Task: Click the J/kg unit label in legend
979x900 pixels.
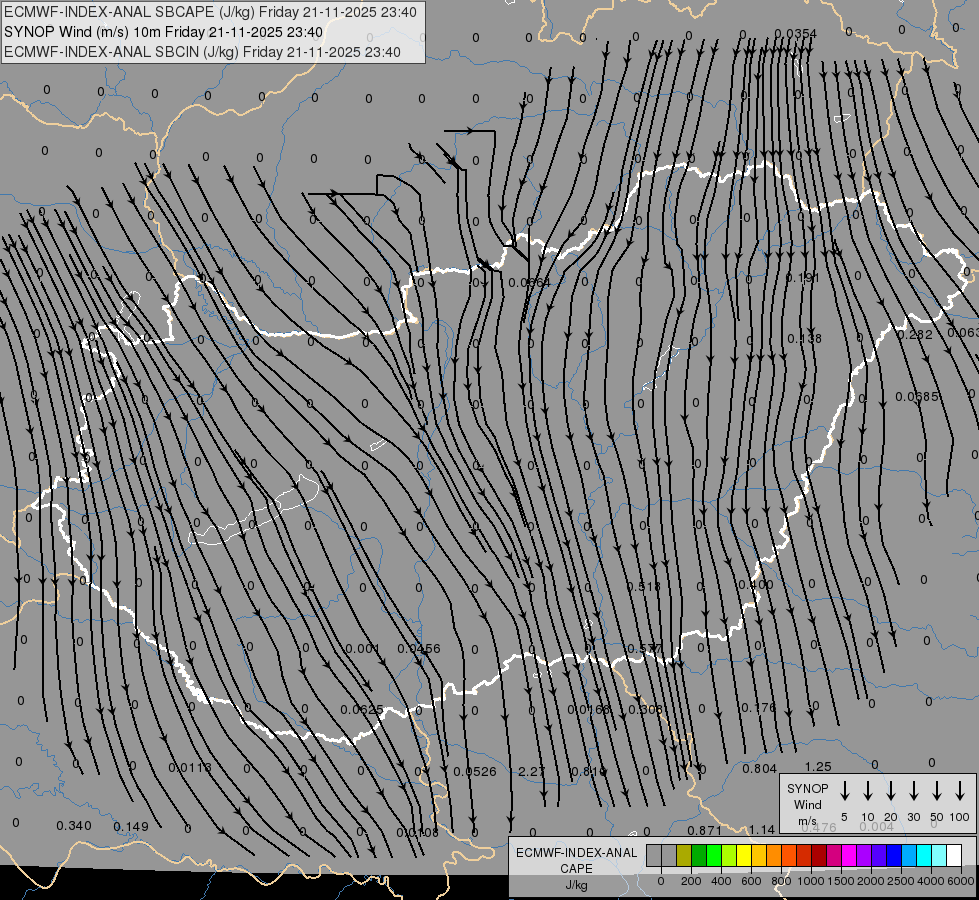Action: (x=576, y=885)
